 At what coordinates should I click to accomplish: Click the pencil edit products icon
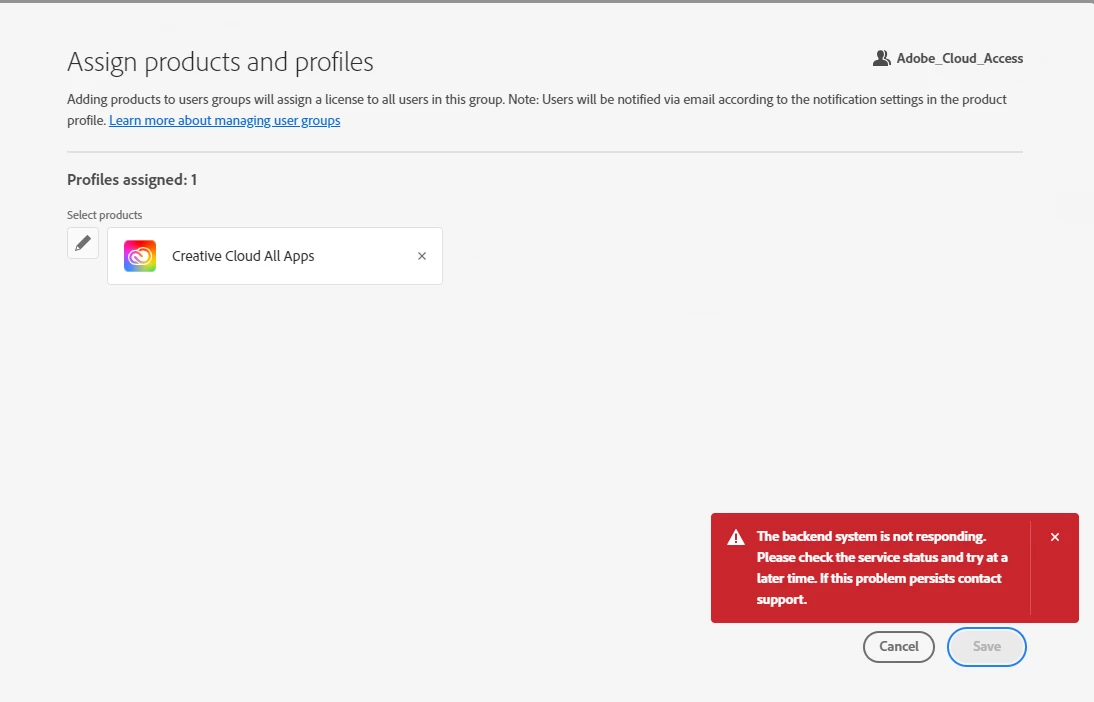(x=83, y=243)
